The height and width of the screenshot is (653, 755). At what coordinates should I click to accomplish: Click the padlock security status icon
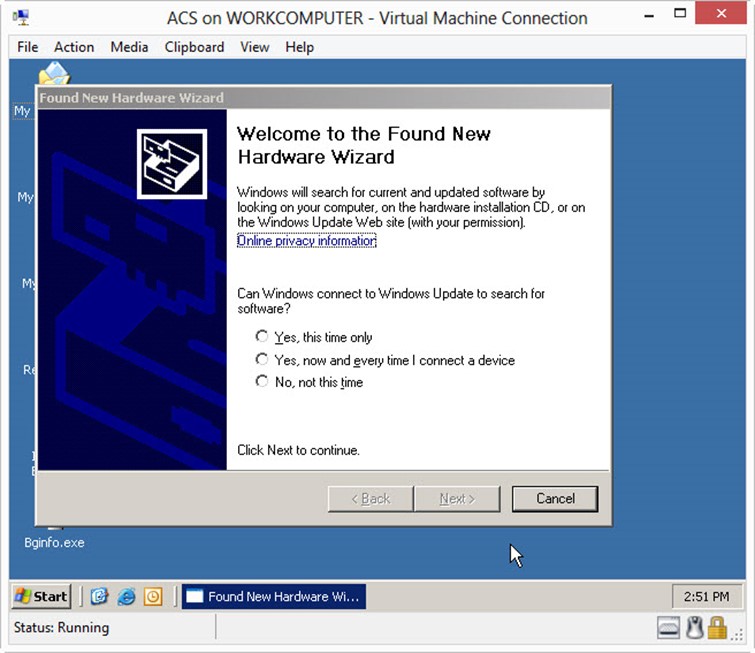pyautogui.click(x=717, y=628)
